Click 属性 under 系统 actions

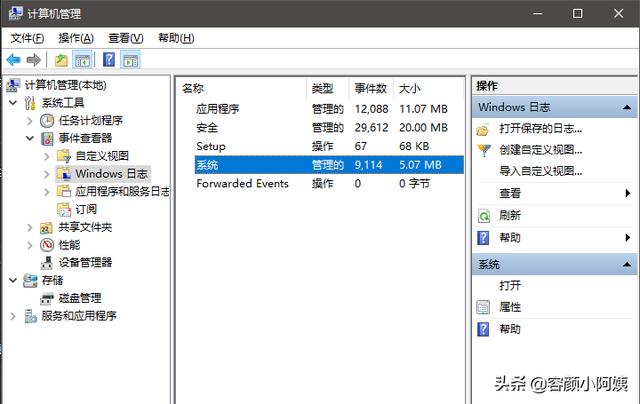point(510,307)
